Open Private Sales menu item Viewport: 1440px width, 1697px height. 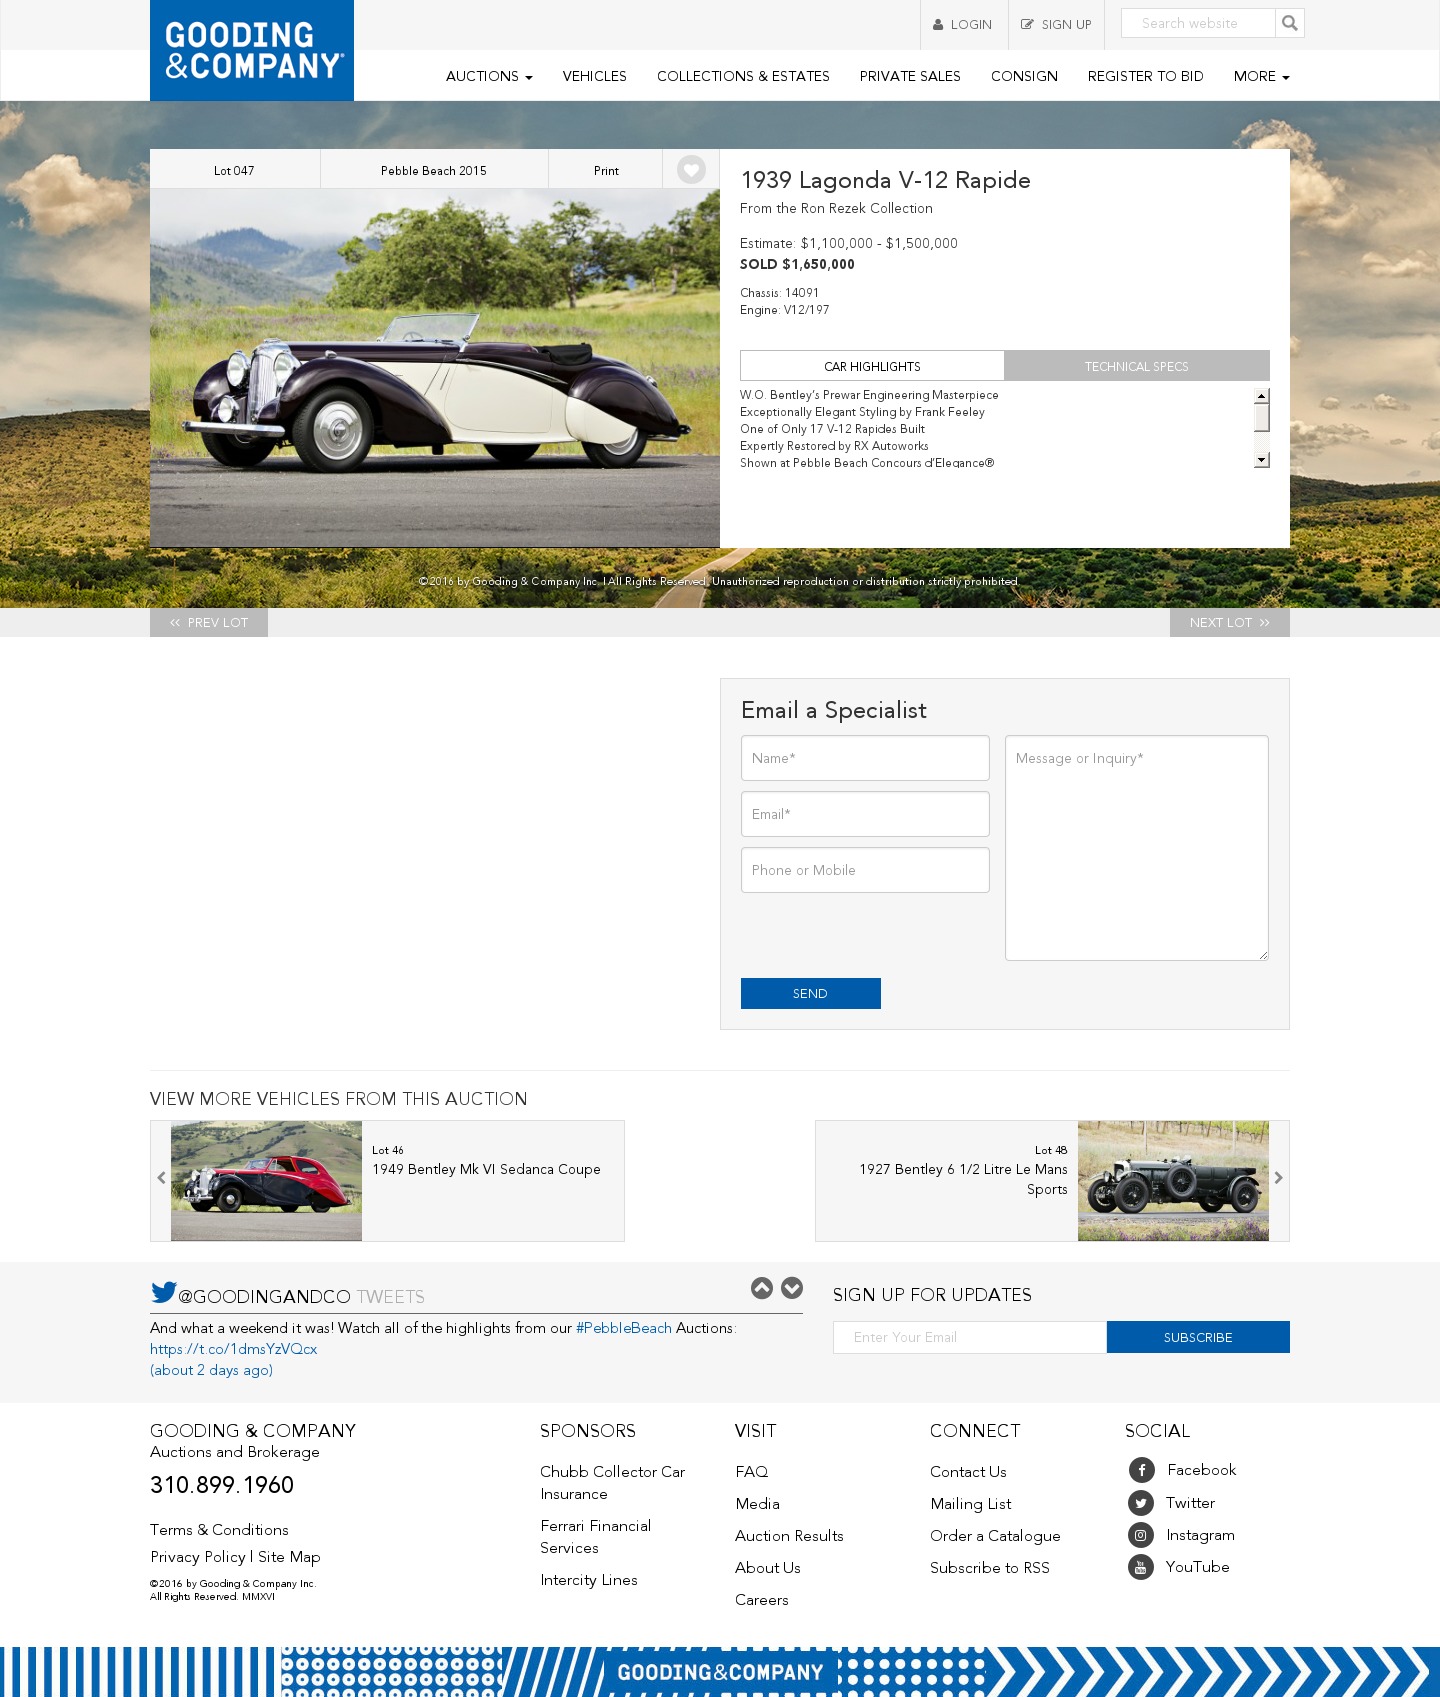pos(910,76)
